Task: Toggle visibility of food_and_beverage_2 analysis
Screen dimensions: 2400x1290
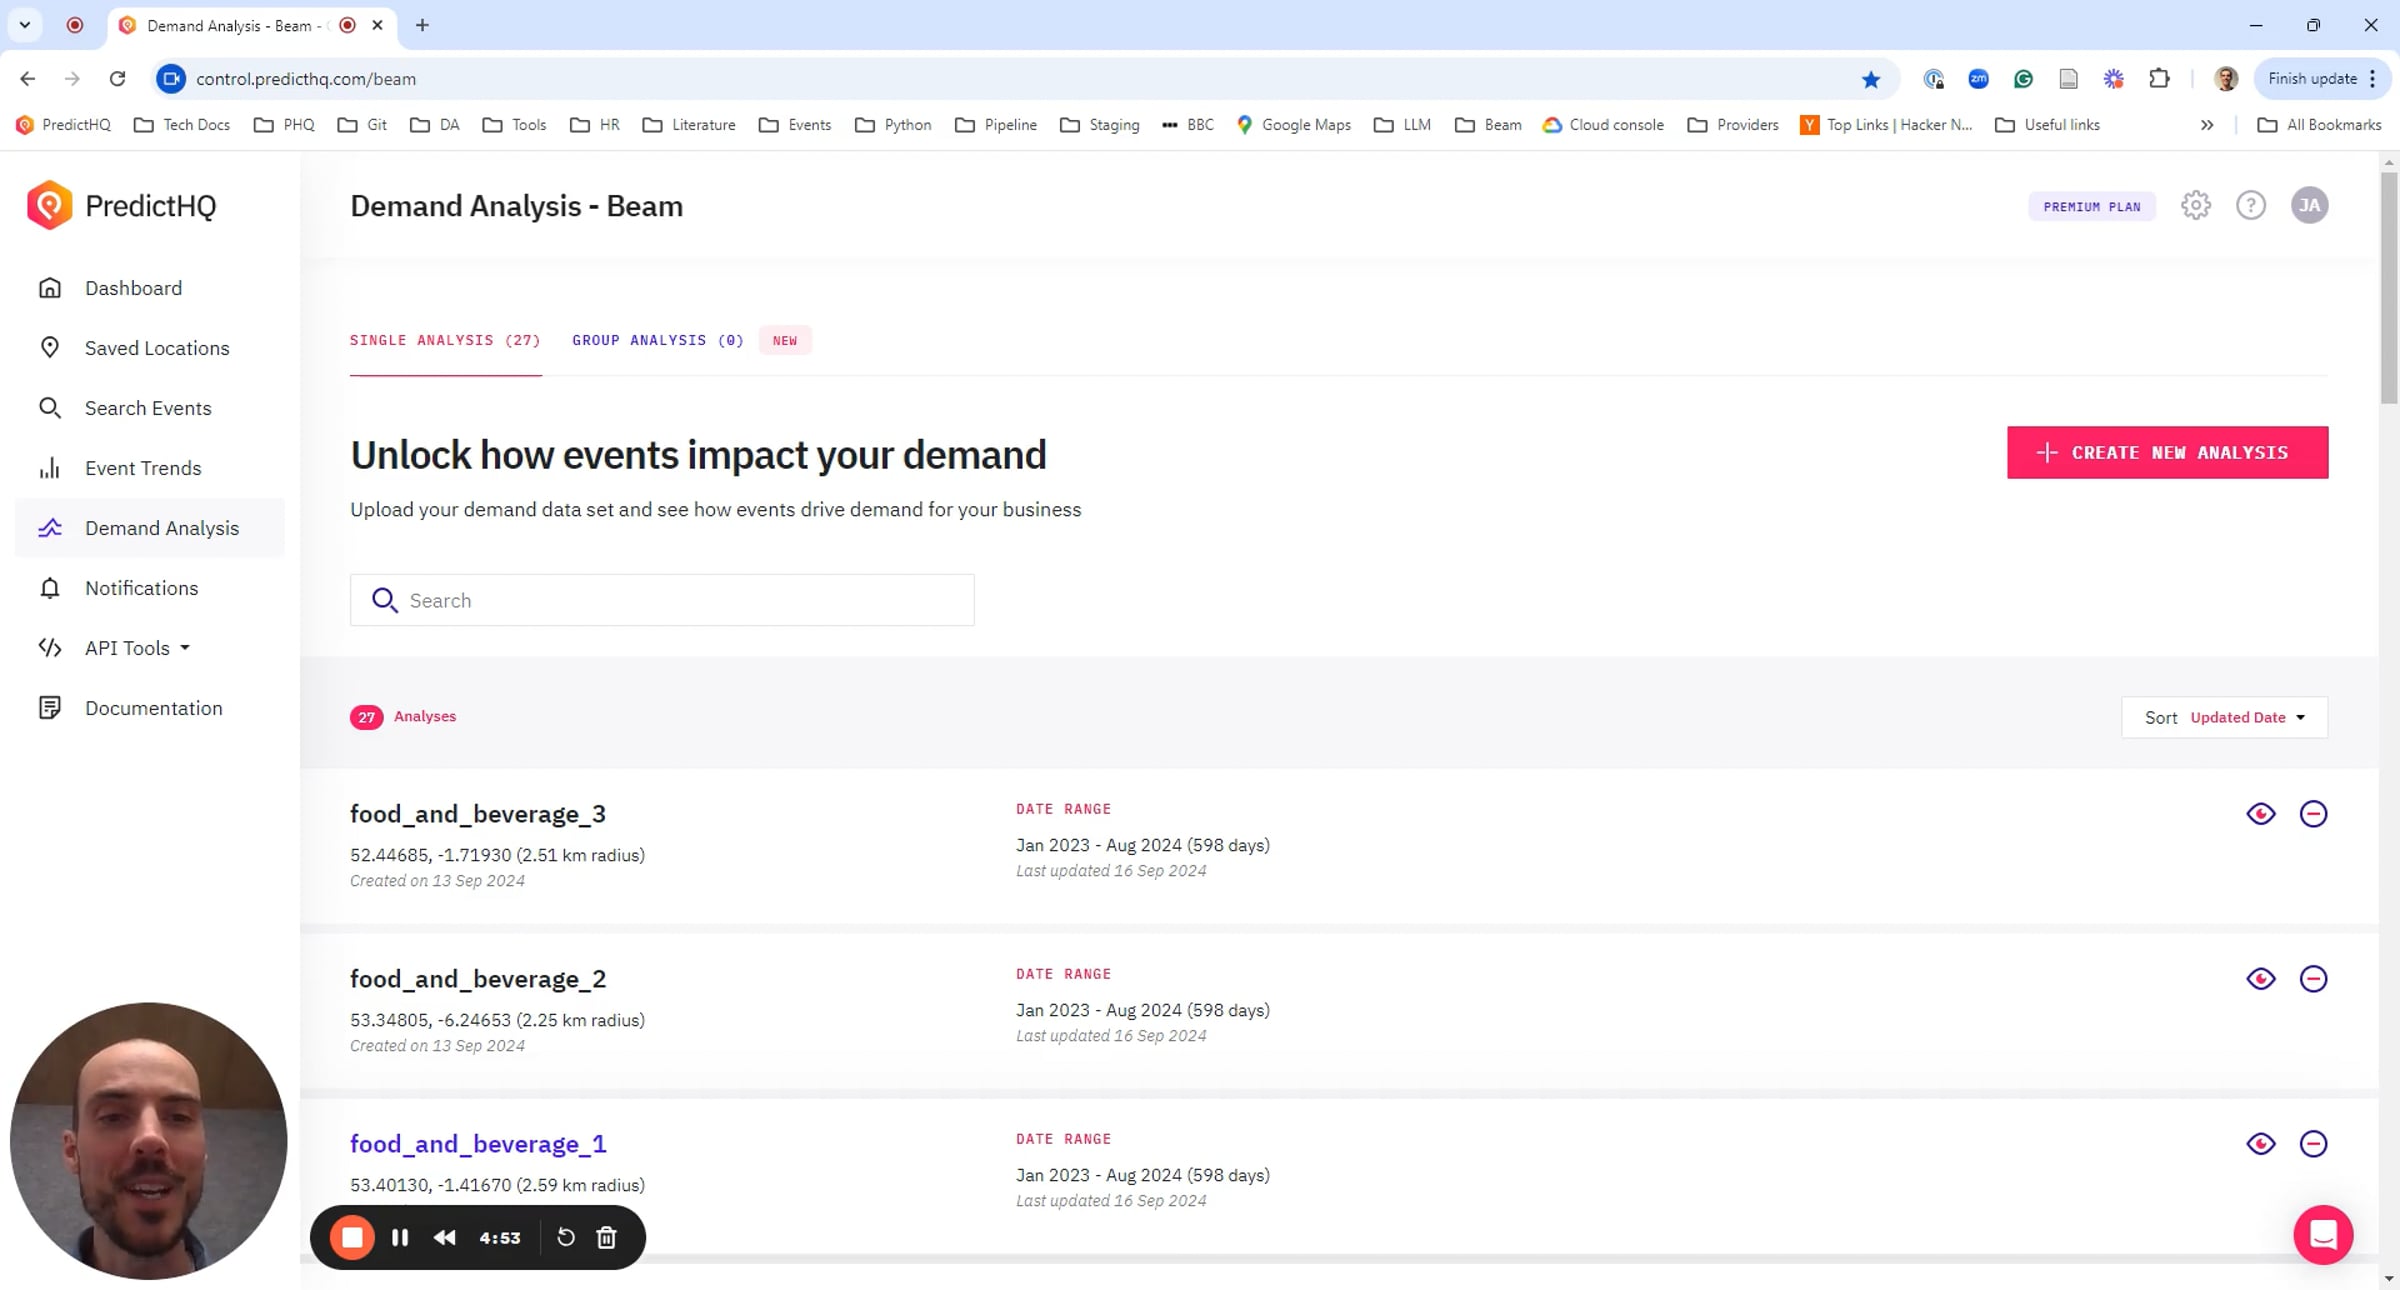Action: click(x=2261, y=979)
